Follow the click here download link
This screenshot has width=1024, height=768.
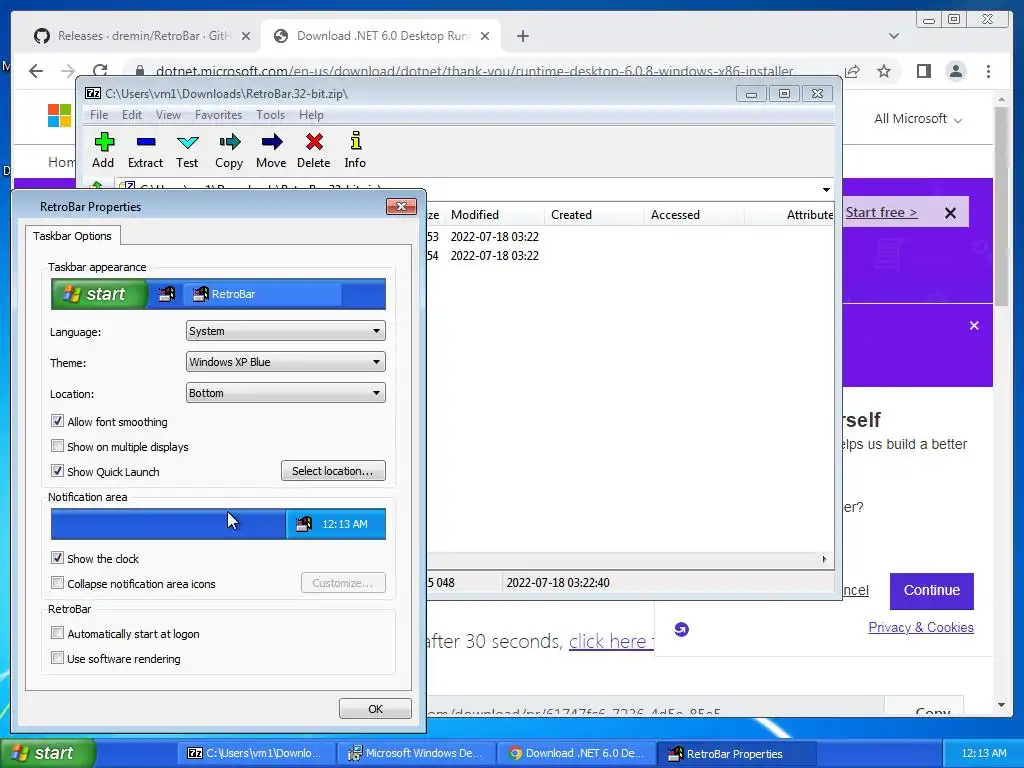pyautogui.click(x=611, y=641)
